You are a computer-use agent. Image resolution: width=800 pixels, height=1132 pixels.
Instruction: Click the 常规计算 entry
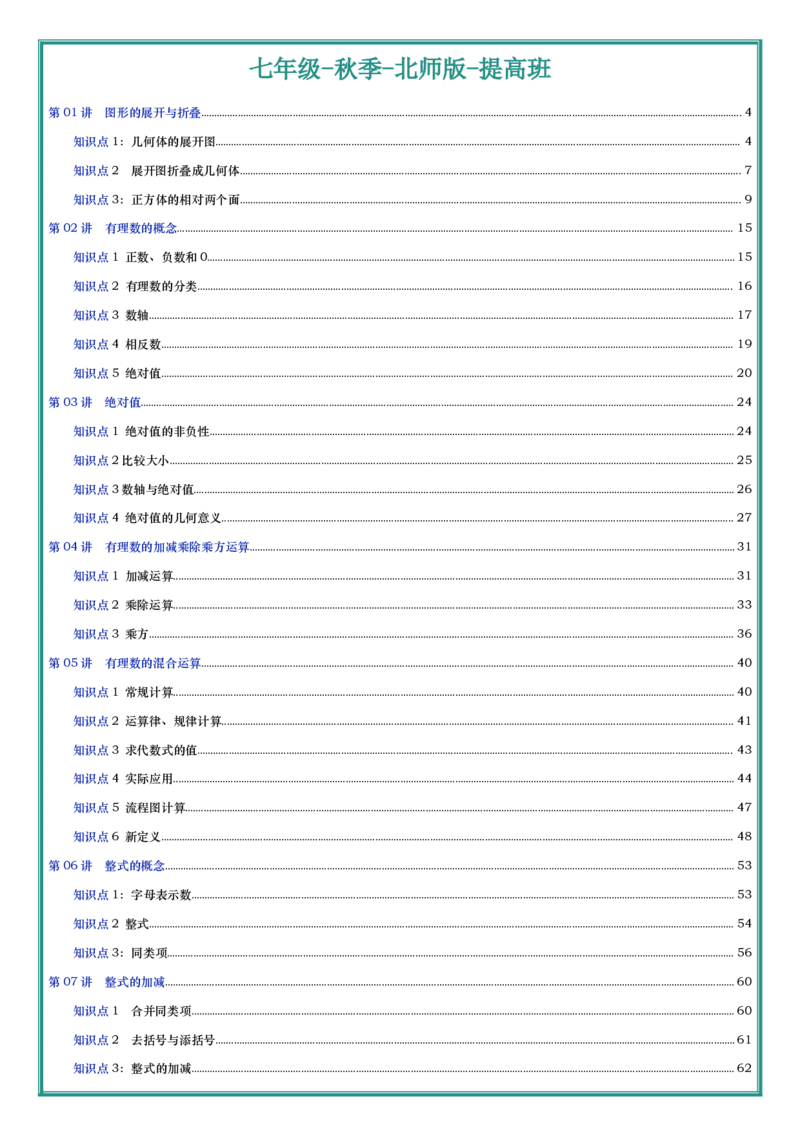(412, 692)
